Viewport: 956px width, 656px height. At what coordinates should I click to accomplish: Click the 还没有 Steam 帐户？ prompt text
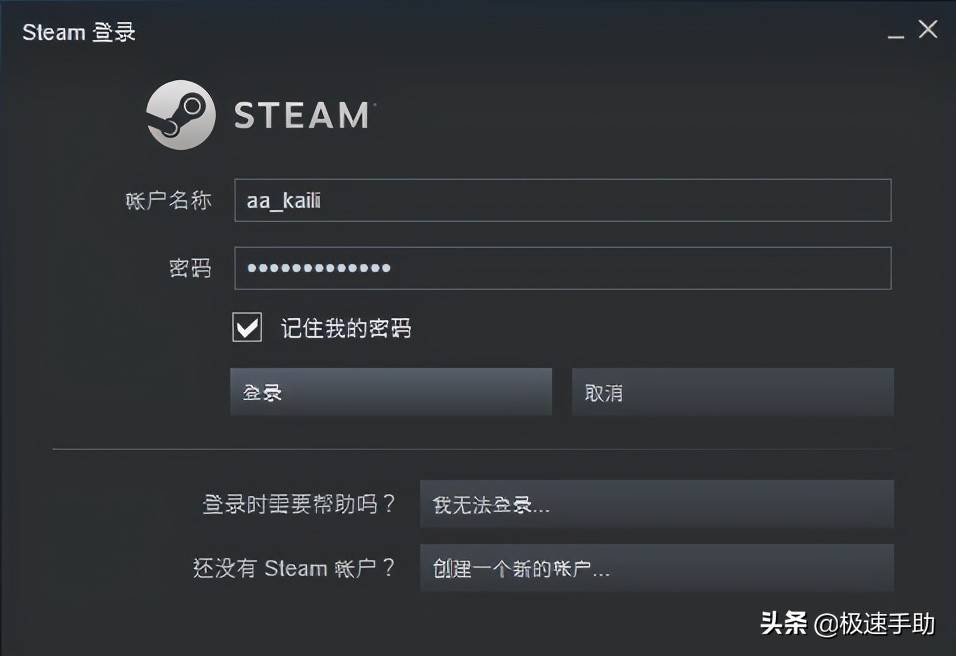(294, 568)
